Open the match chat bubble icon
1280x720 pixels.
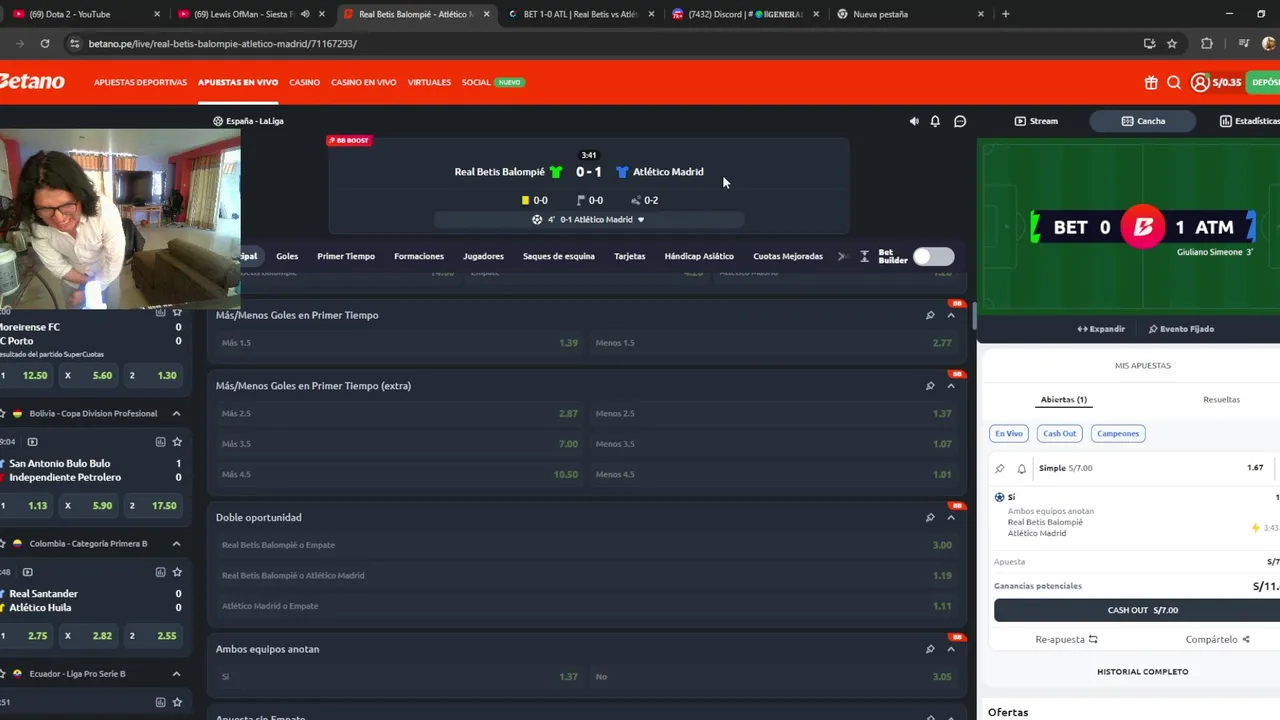[x=960, y=121]
